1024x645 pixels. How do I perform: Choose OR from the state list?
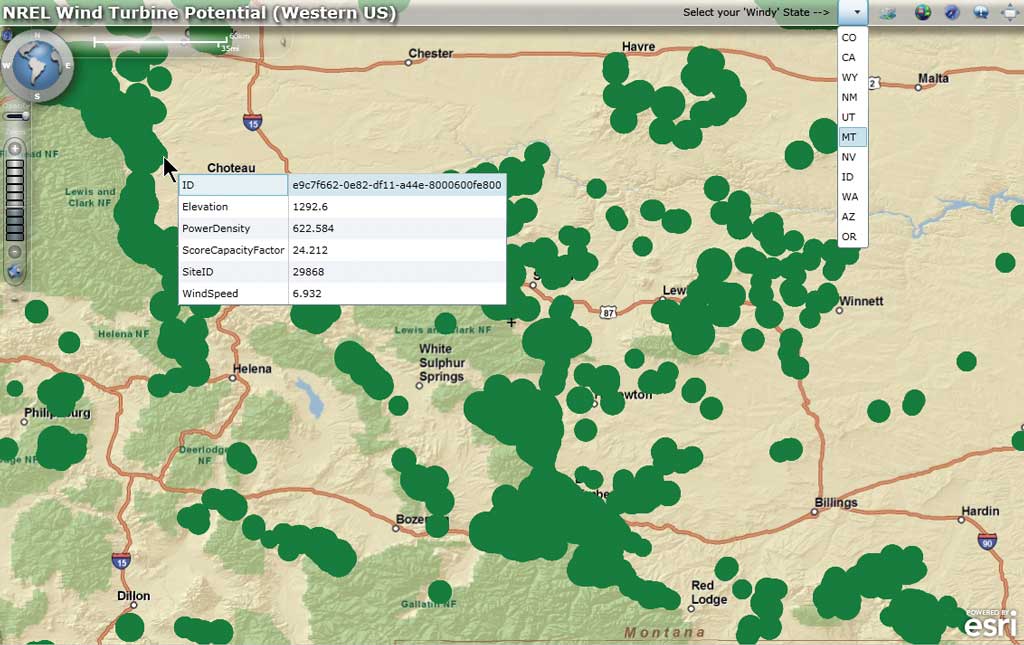click(852, 237)
